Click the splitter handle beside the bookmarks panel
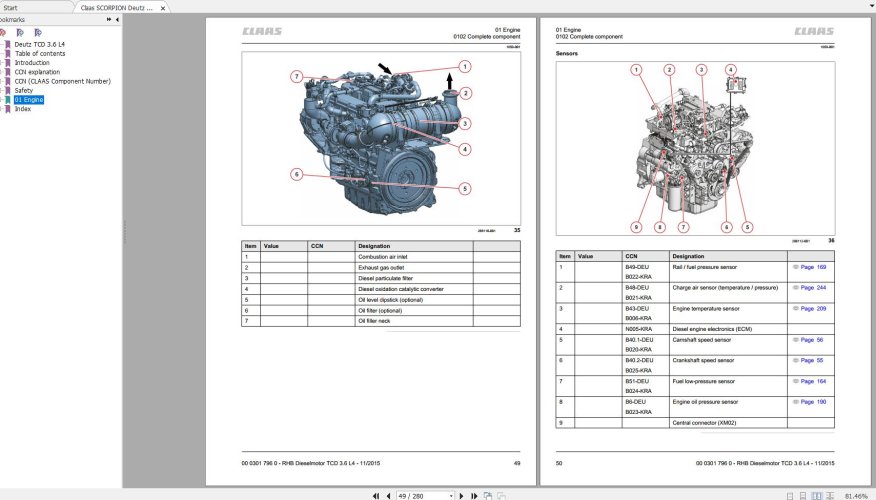The image size is (876, 500). (x=124, y=232)
